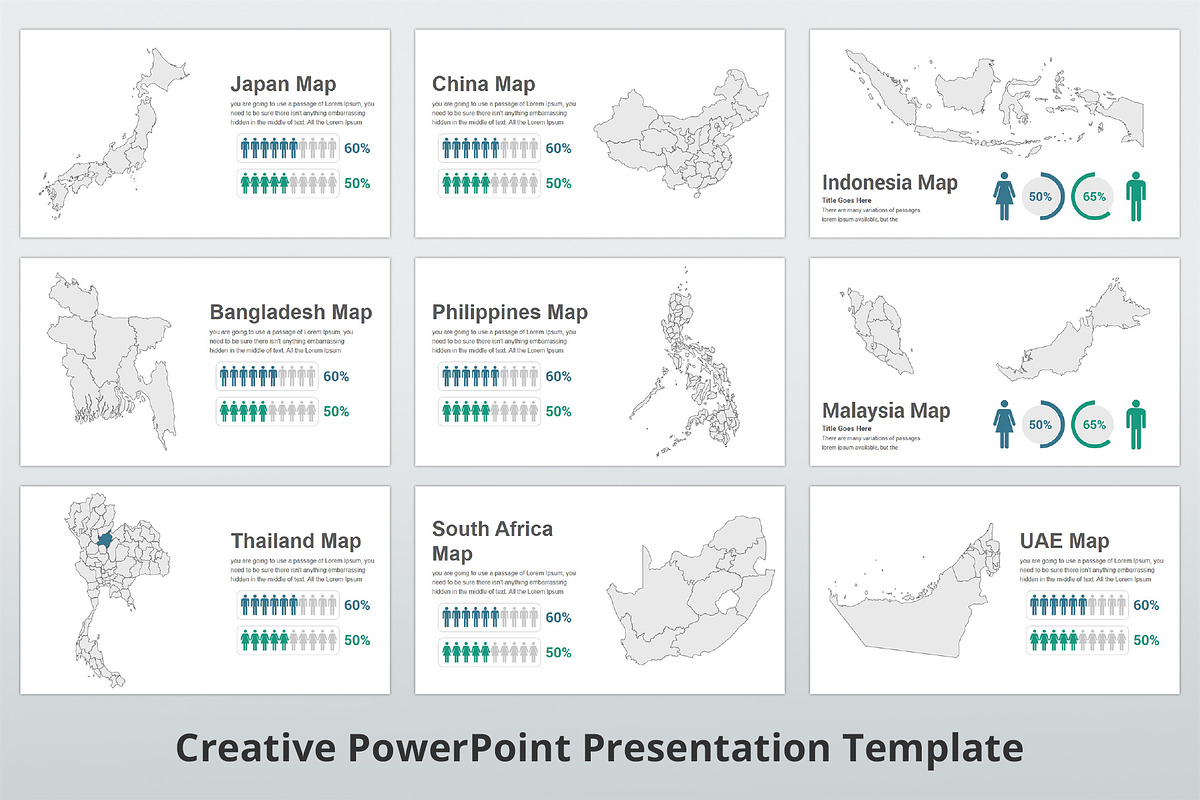This screenshot has height=800, width=1200.
Task: Select the blue people pictogram row on Philippines slide
Action: 490,377
